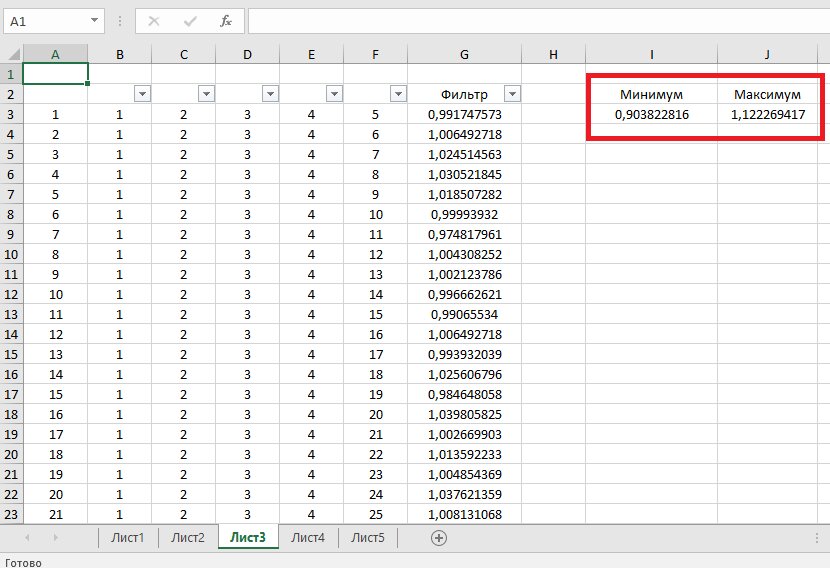The width and height of the screenshot is (830, 568).
Task: Click cell with value 1,002123786
Action: click(464, 274)
